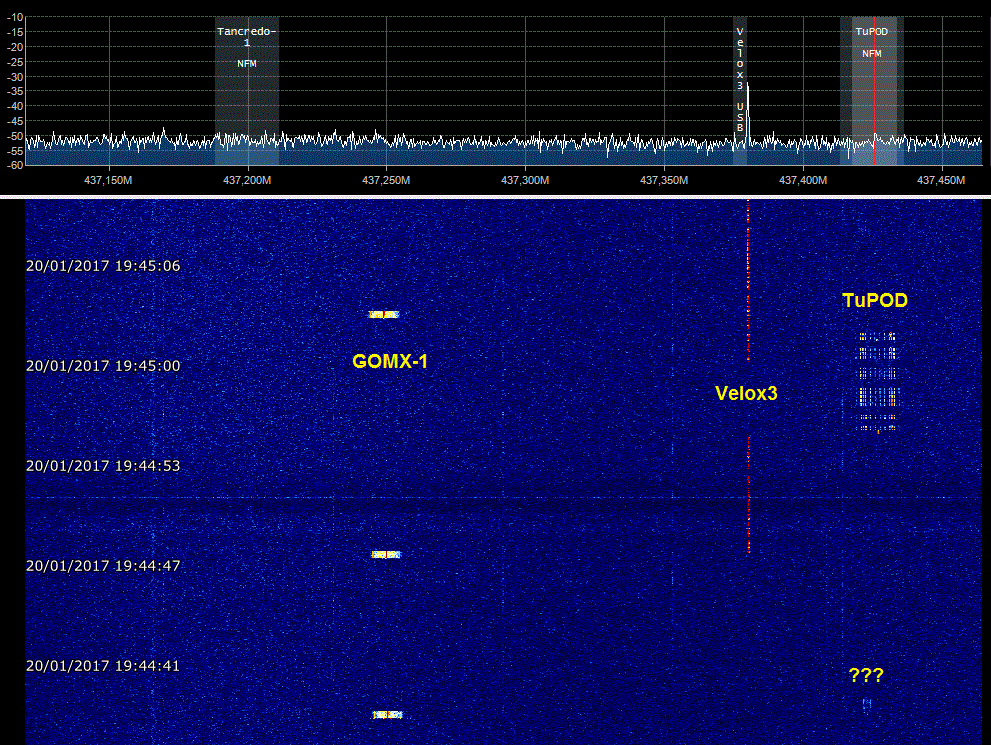Image resolution: width=991 pixels, height=745 pixels.
Task: Click the GOMX-1 burst near 19:44:47
Action: tap(386, 554)
